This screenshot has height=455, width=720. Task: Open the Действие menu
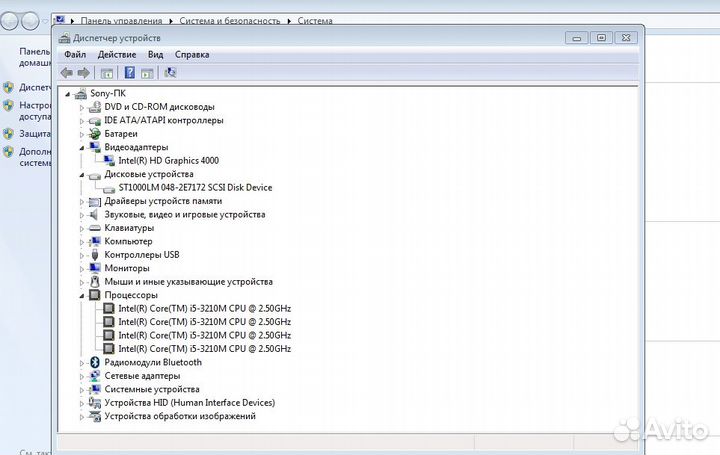click(117, 55)
